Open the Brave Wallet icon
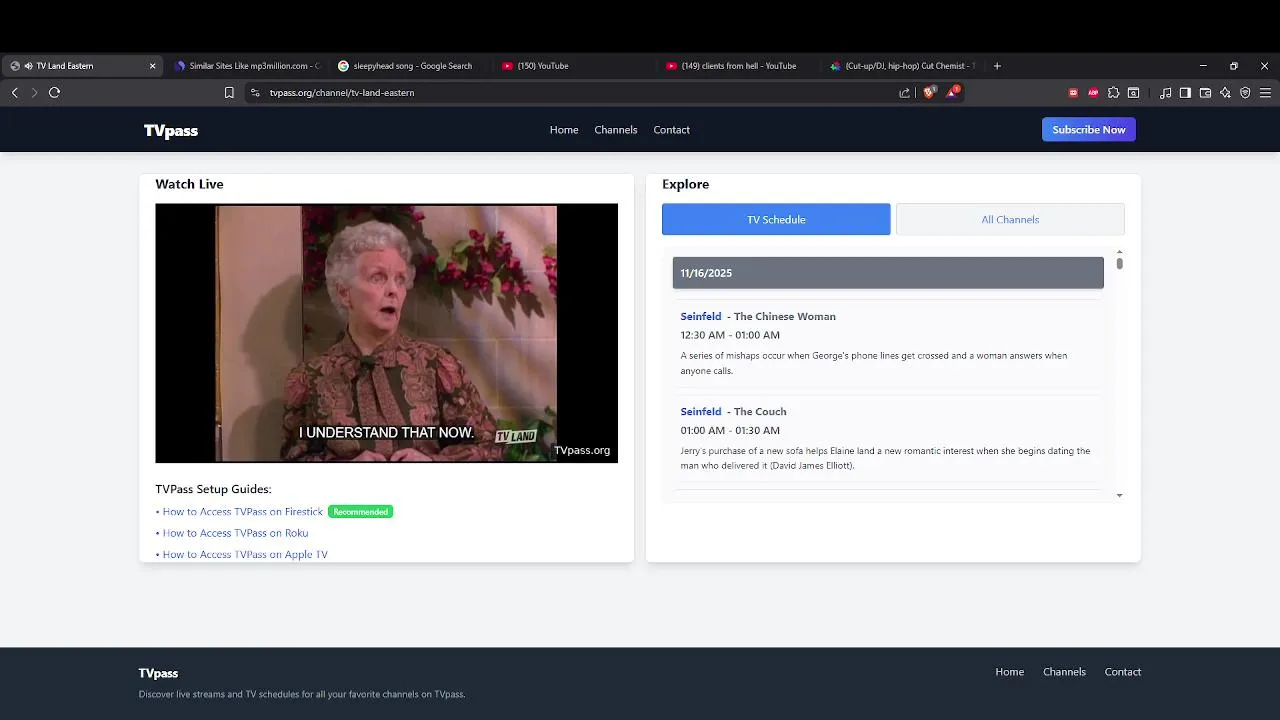This screenshot has height=720, width=1280. 1205,92
